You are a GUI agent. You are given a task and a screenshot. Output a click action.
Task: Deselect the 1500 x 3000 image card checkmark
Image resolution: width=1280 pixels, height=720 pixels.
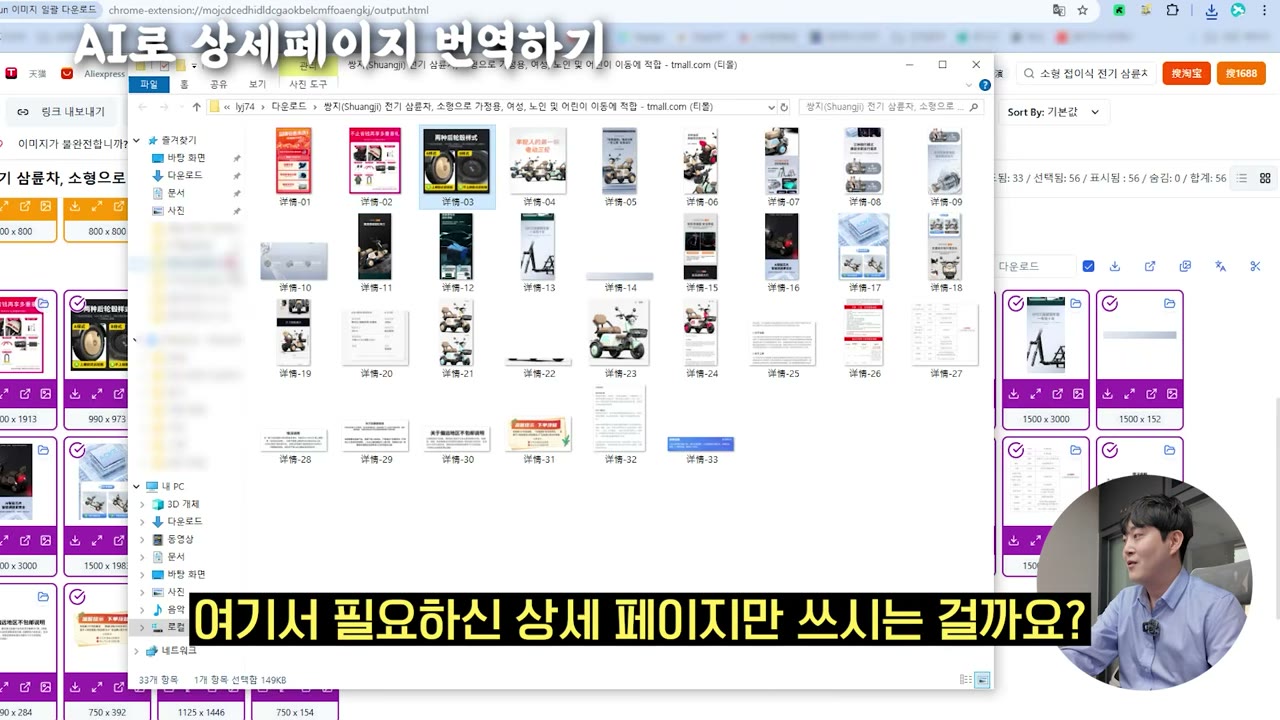[x=1016, y=304]
